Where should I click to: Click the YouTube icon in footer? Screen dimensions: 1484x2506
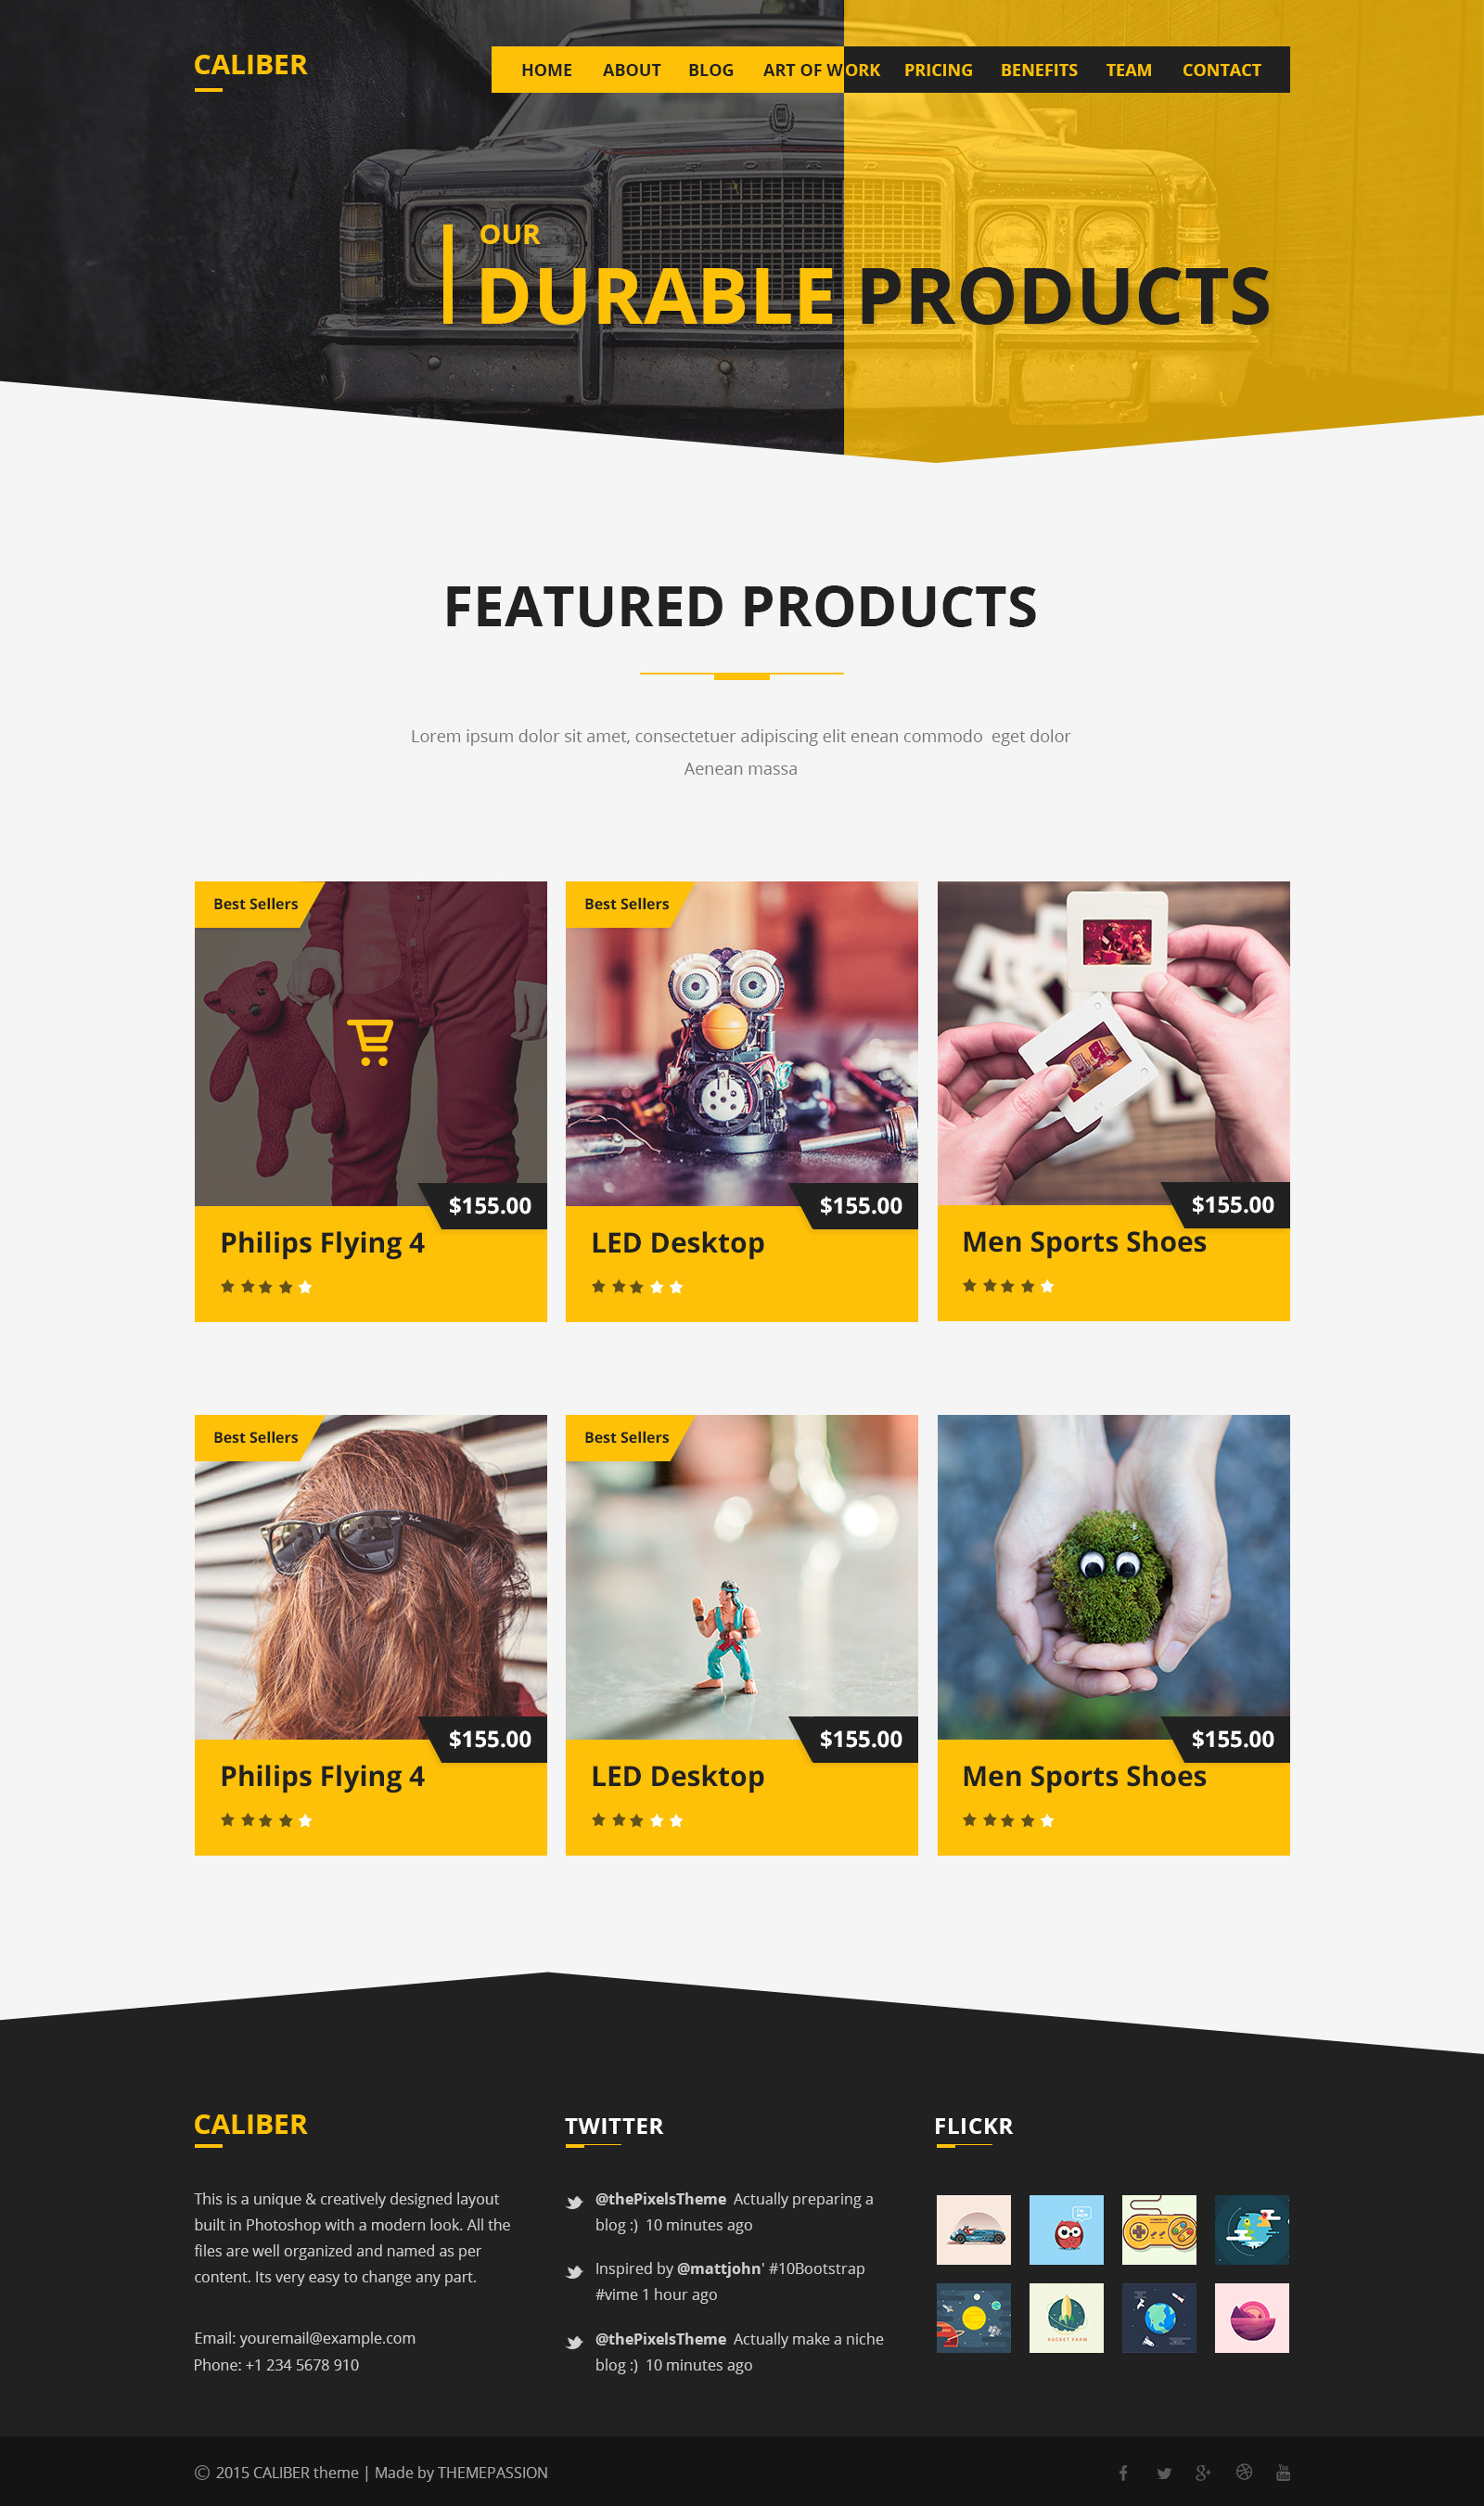pyautogui.click(x=1283, y=2472)
